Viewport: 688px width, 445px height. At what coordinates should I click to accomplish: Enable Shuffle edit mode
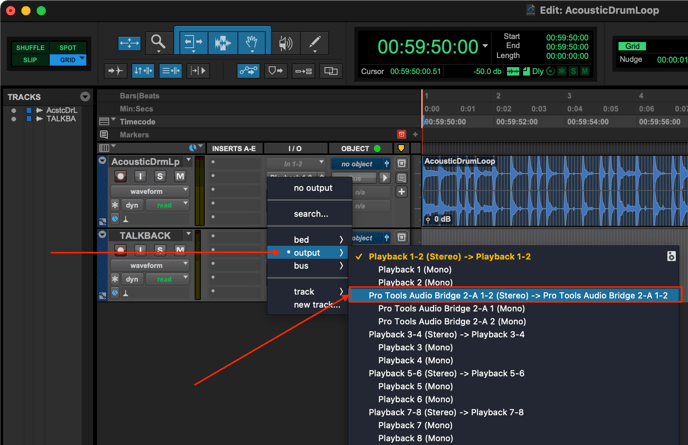coord(30,47)
